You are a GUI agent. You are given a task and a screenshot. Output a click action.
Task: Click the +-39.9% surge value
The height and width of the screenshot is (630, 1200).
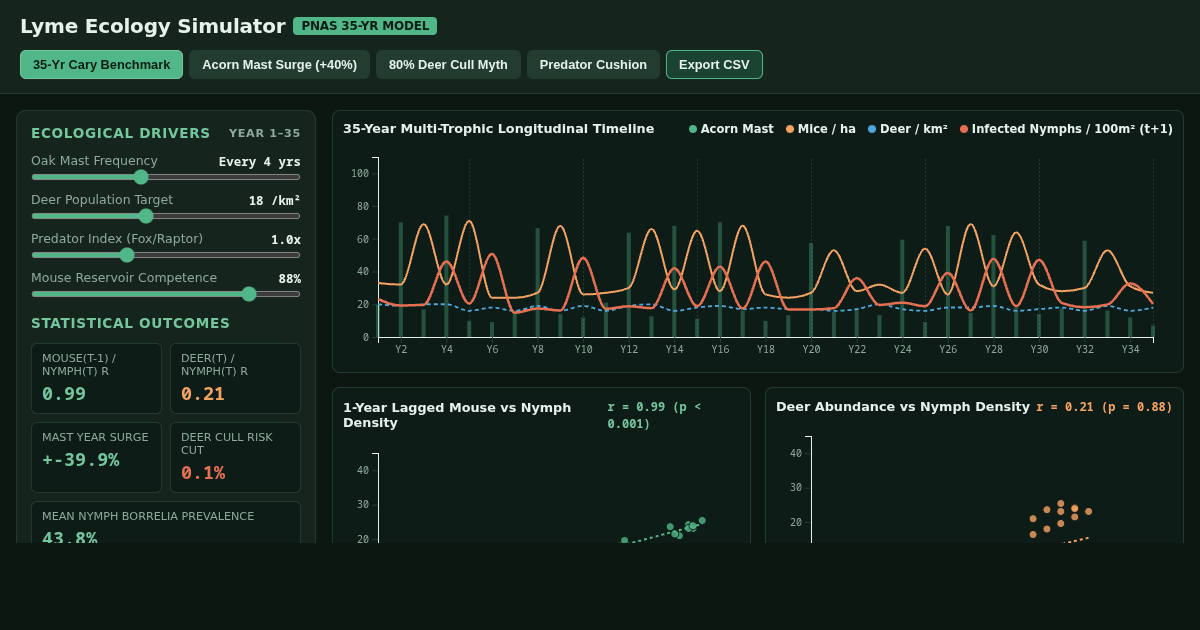click(81, 460)
